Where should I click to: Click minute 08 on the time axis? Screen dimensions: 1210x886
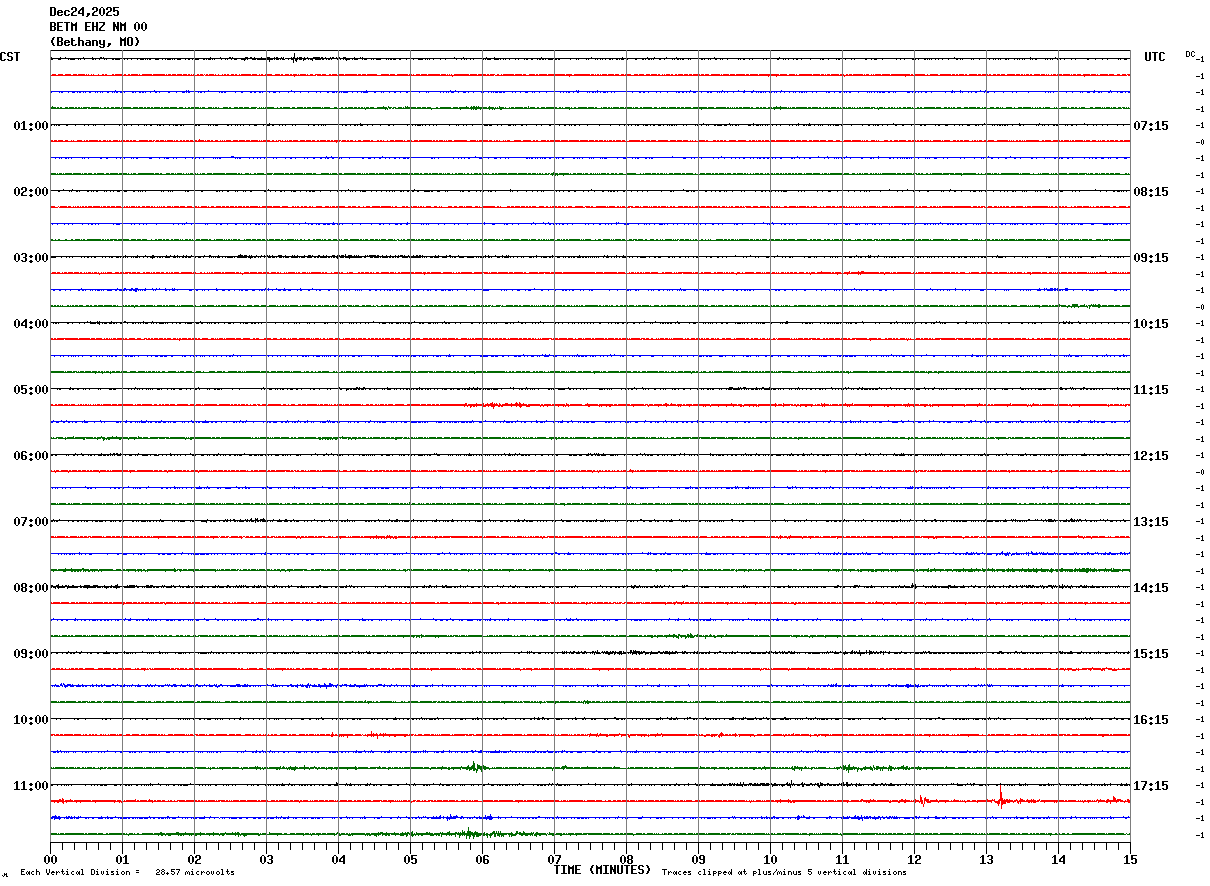pos(626,859)
